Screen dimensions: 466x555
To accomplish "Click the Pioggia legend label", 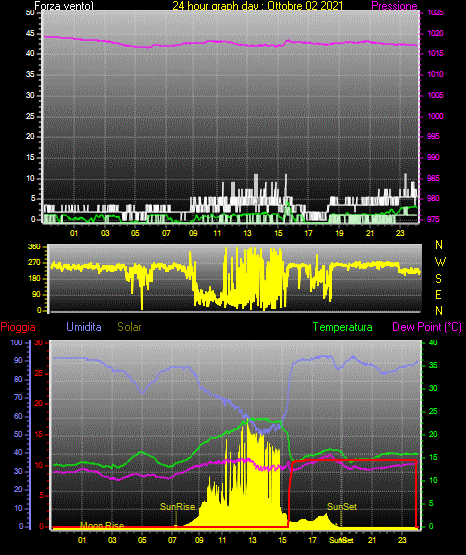I will click(18, 327).
